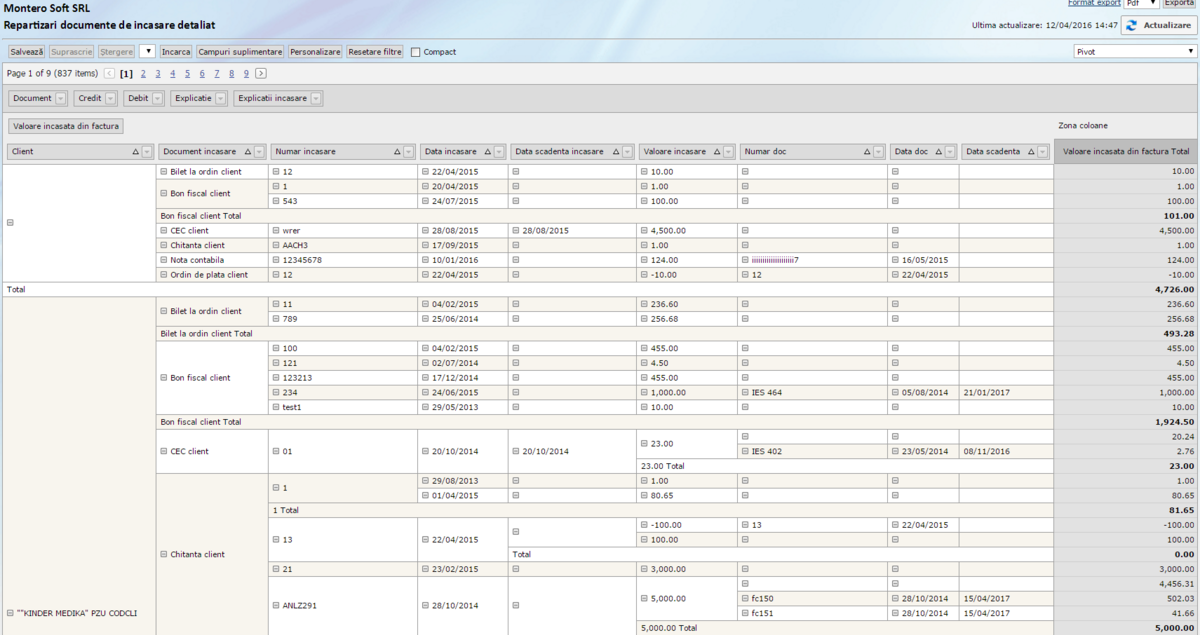Click the Format export link
Viewport: 1200px width, 635px height.
coord(1094,3)
